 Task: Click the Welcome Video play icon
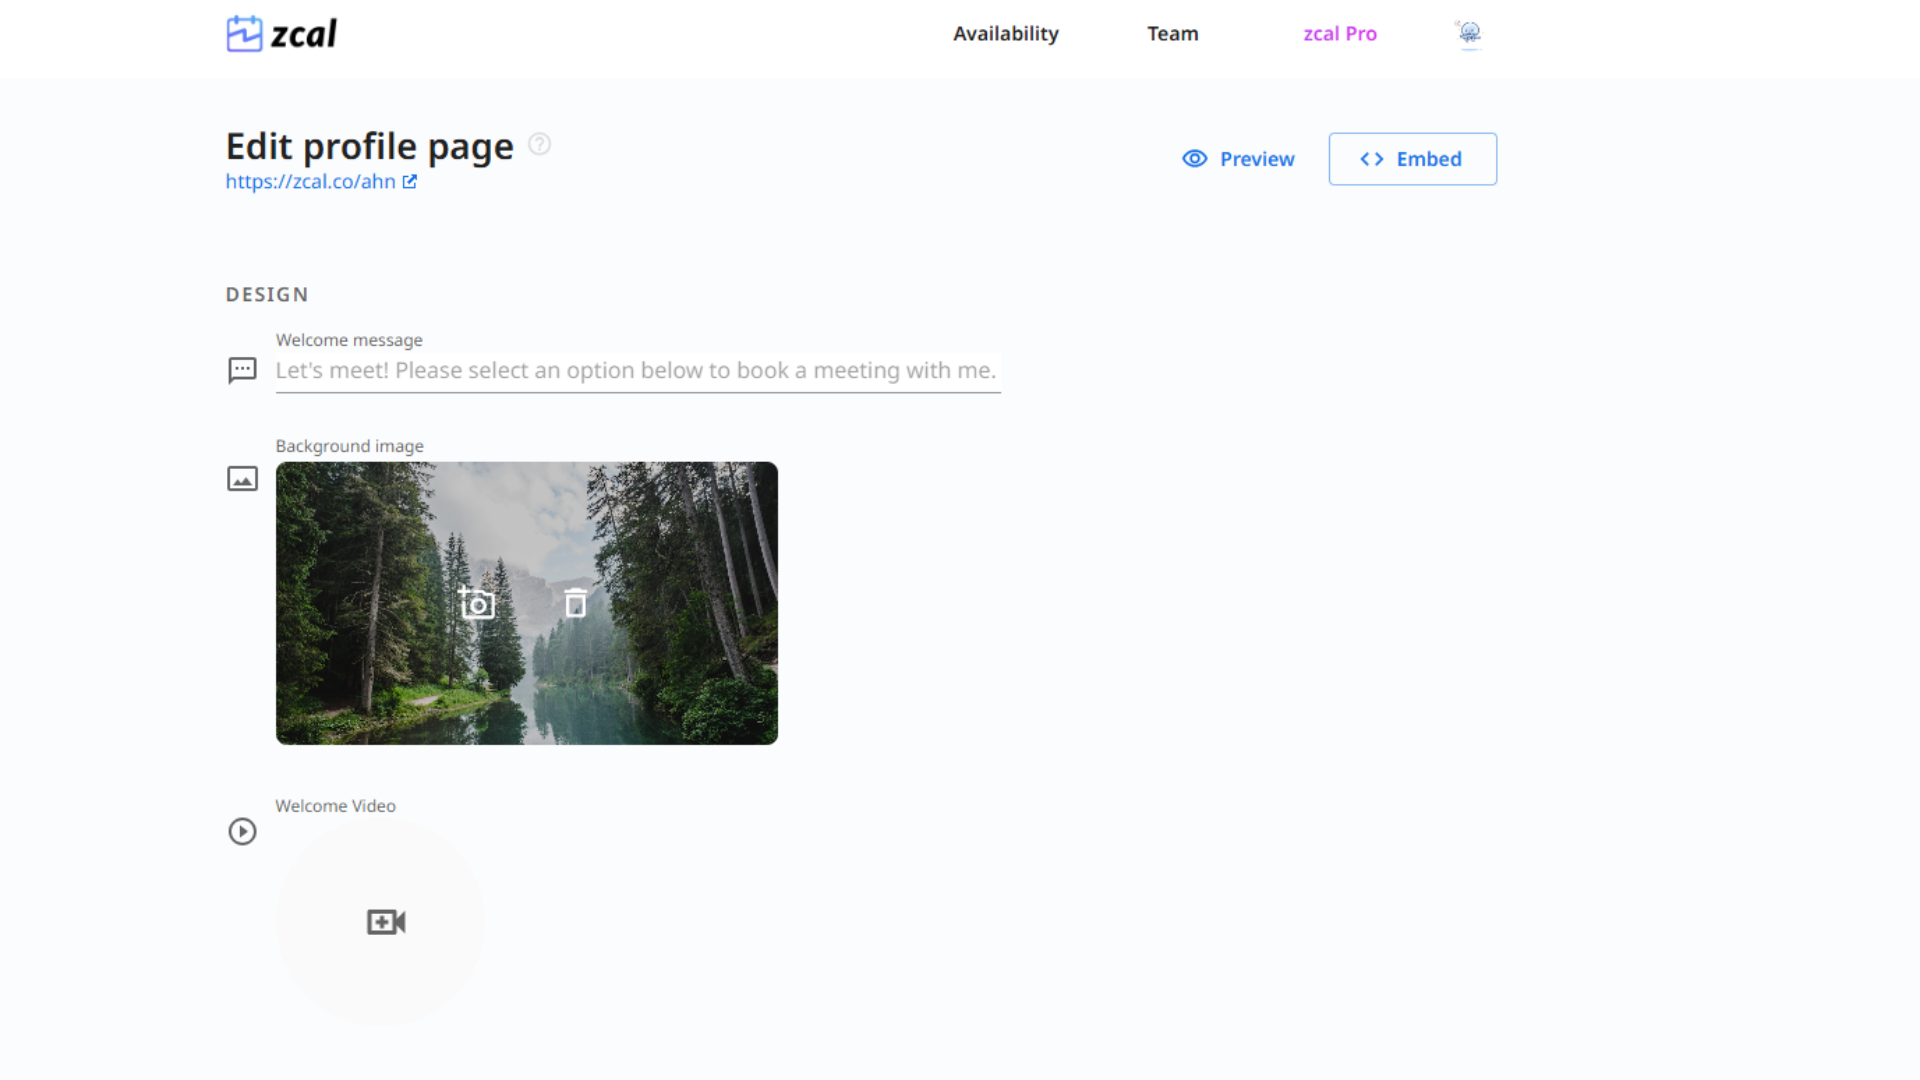(241, 831)
